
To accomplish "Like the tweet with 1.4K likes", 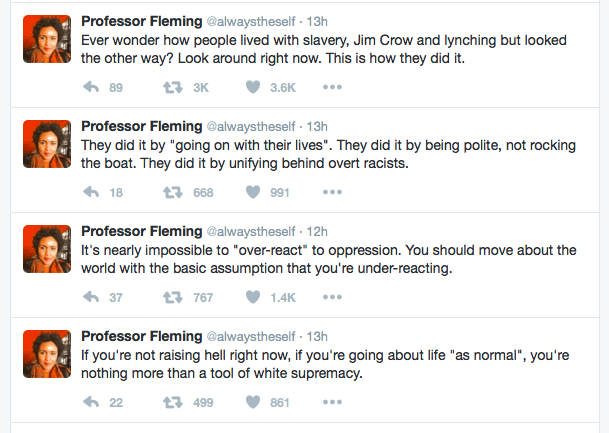I will click(x=254, y=297).
